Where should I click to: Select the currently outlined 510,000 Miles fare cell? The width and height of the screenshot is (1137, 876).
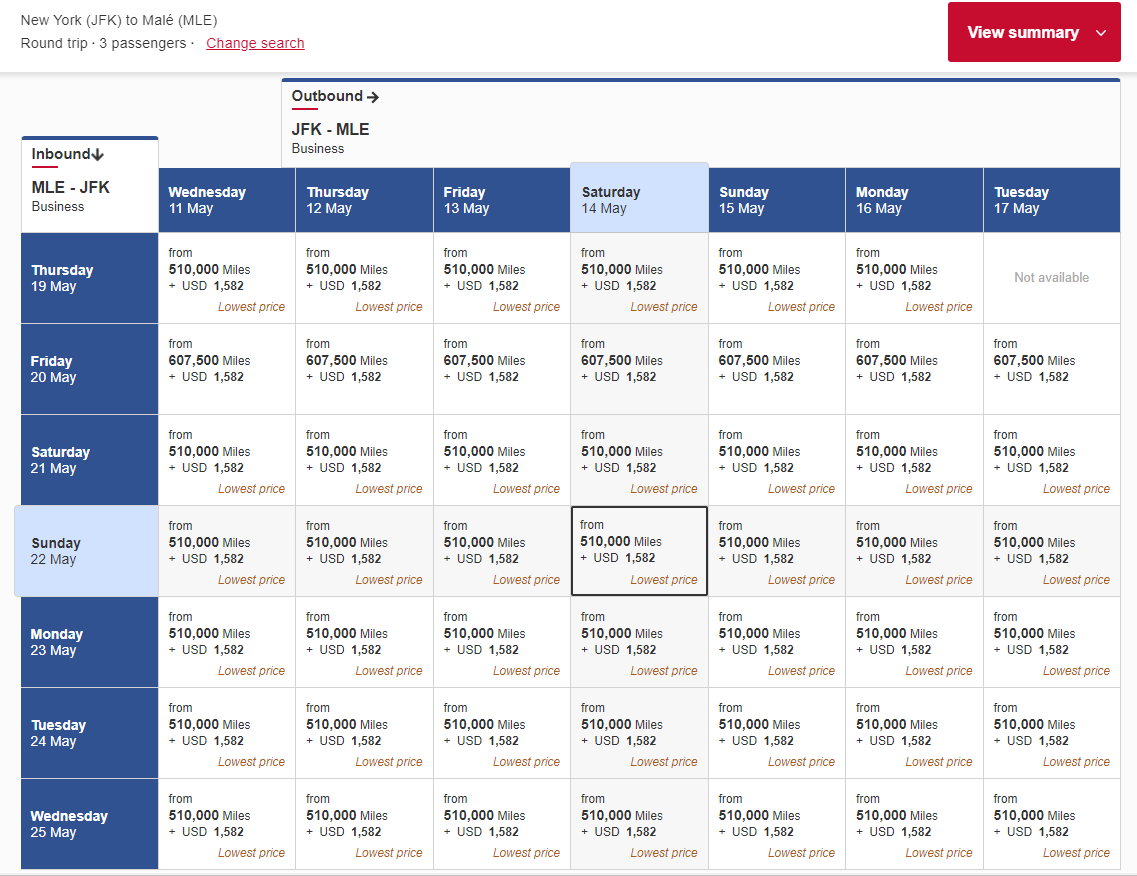point(639,551)
